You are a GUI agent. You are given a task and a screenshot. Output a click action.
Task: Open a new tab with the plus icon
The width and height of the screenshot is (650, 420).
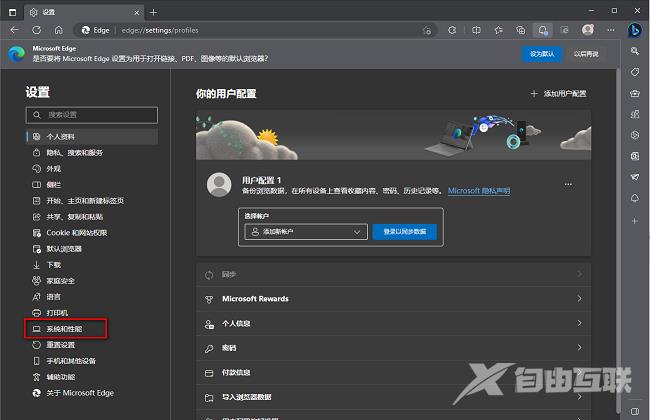click(153, 11)
